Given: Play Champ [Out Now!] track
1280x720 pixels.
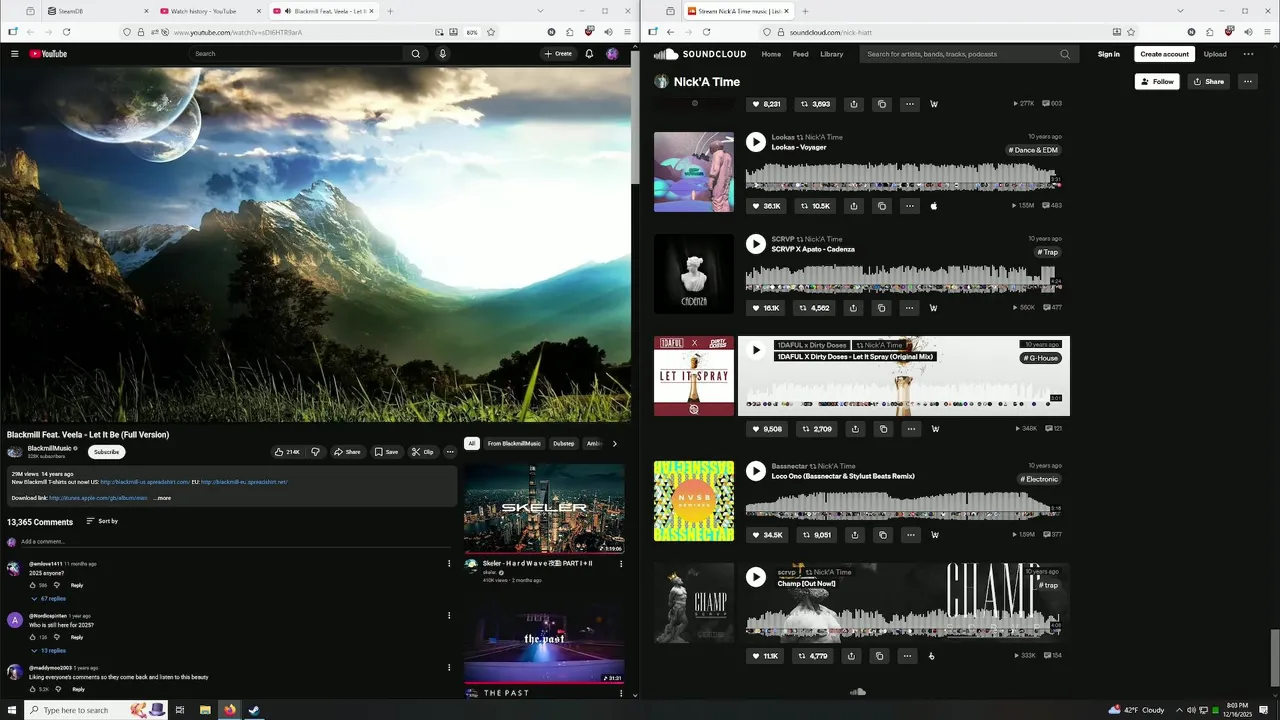Looking at the screenshot, I should (x=756, y=577).
